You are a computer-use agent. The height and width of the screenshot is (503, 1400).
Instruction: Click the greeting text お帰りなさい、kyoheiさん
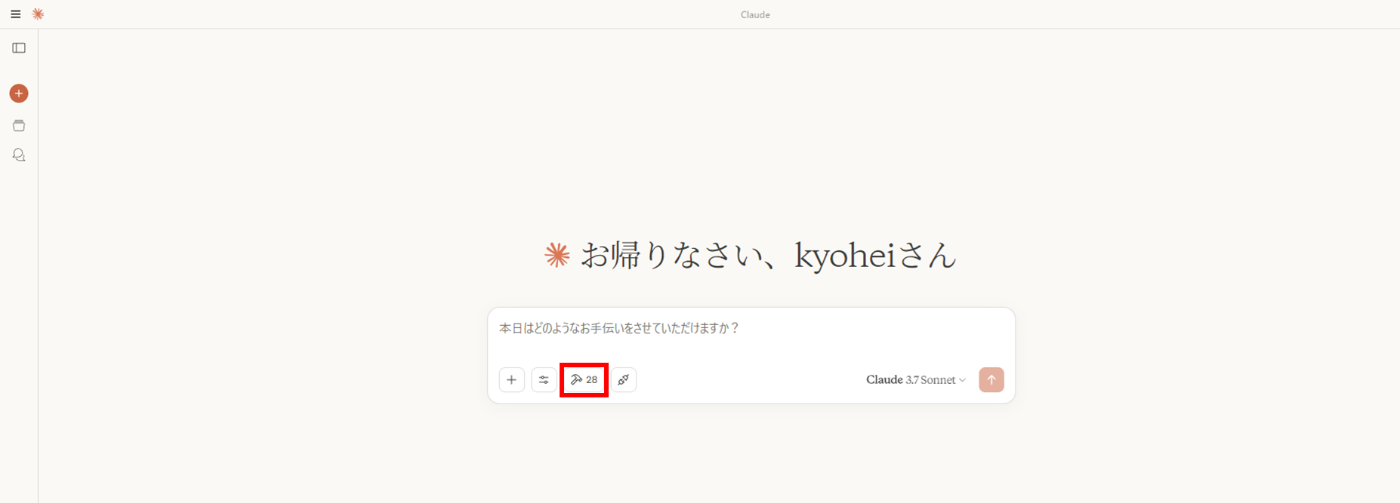[x=768, y=256]
